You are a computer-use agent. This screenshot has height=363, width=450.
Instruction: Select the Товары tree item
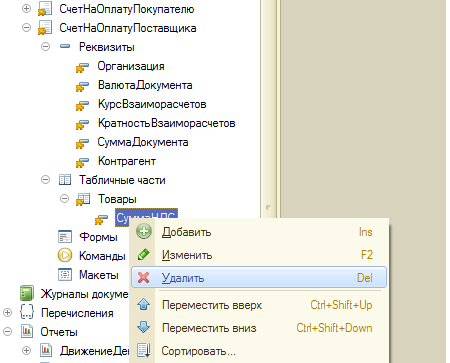point(117,199)
